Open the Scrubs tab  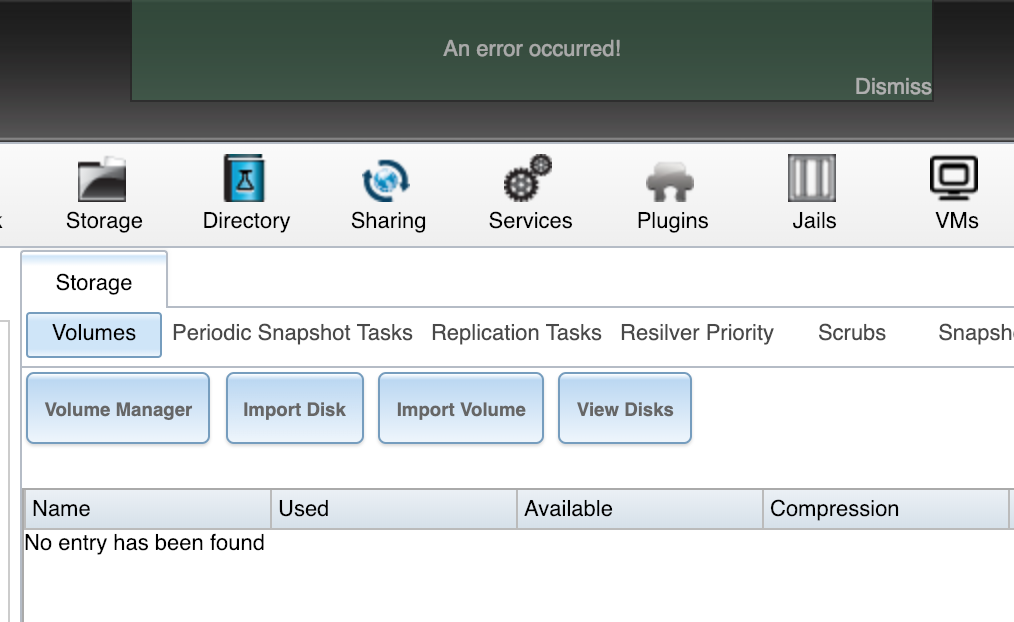[852, 333]
